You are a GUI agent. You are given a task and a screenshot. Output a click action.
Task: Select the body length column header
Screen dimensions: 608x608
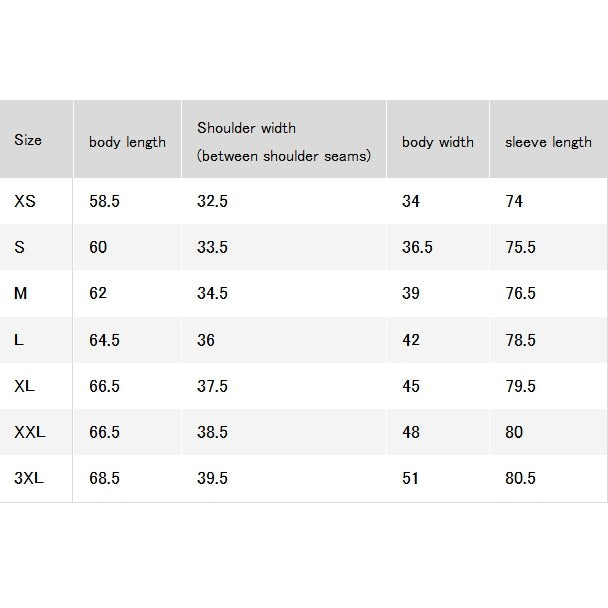tap(127, 142)
